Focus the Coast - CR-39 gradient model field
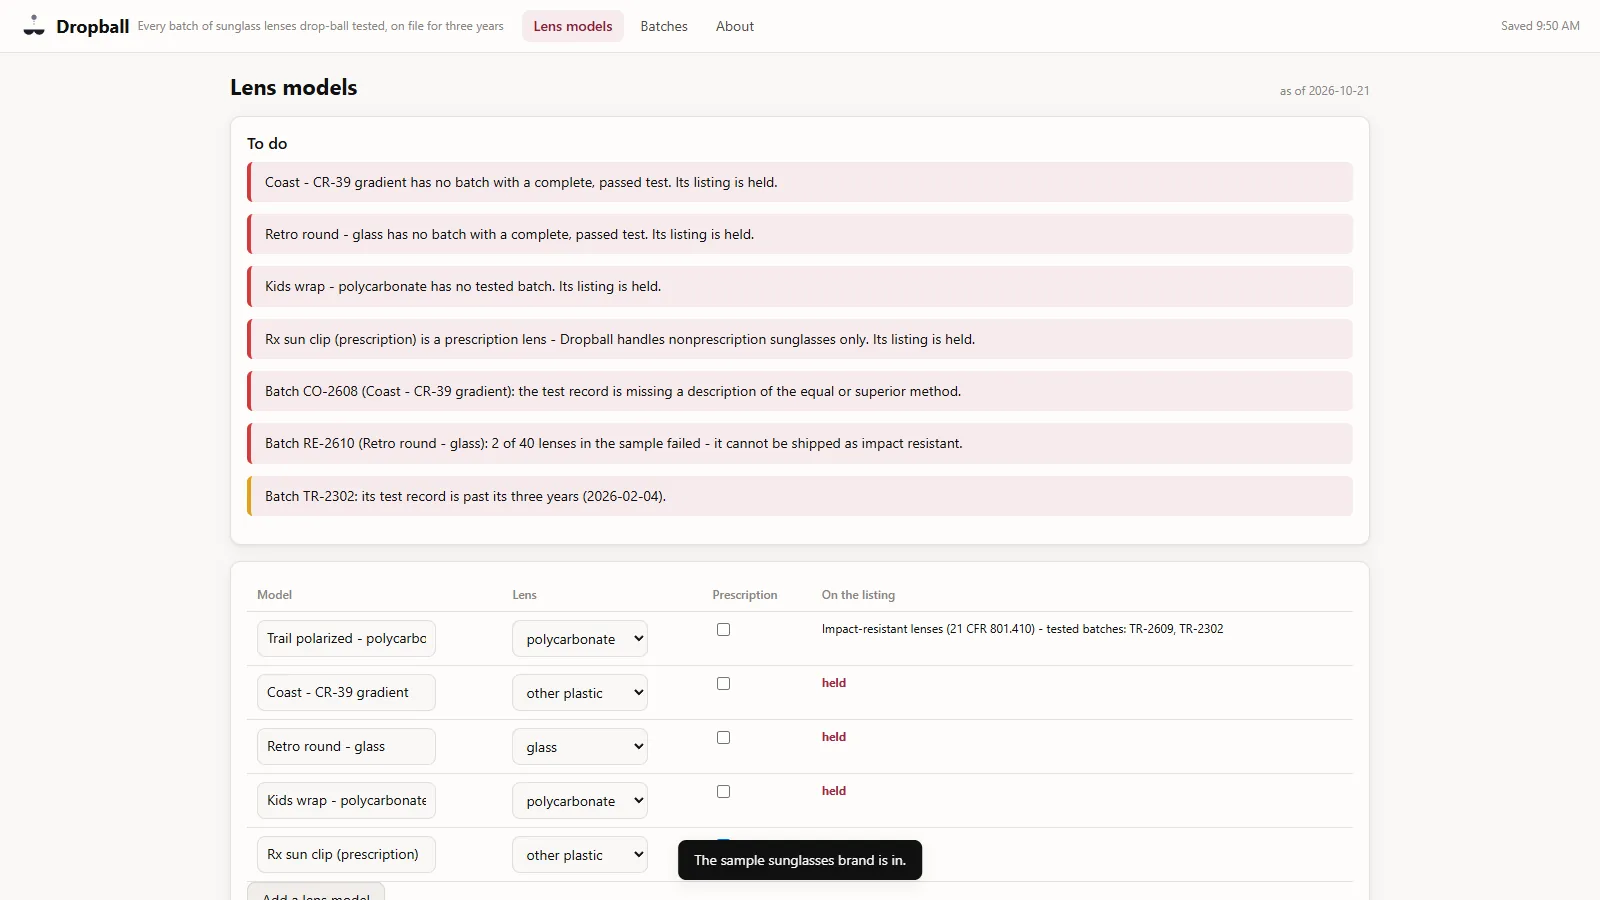The image size is (1600, 900). point(346,693)
